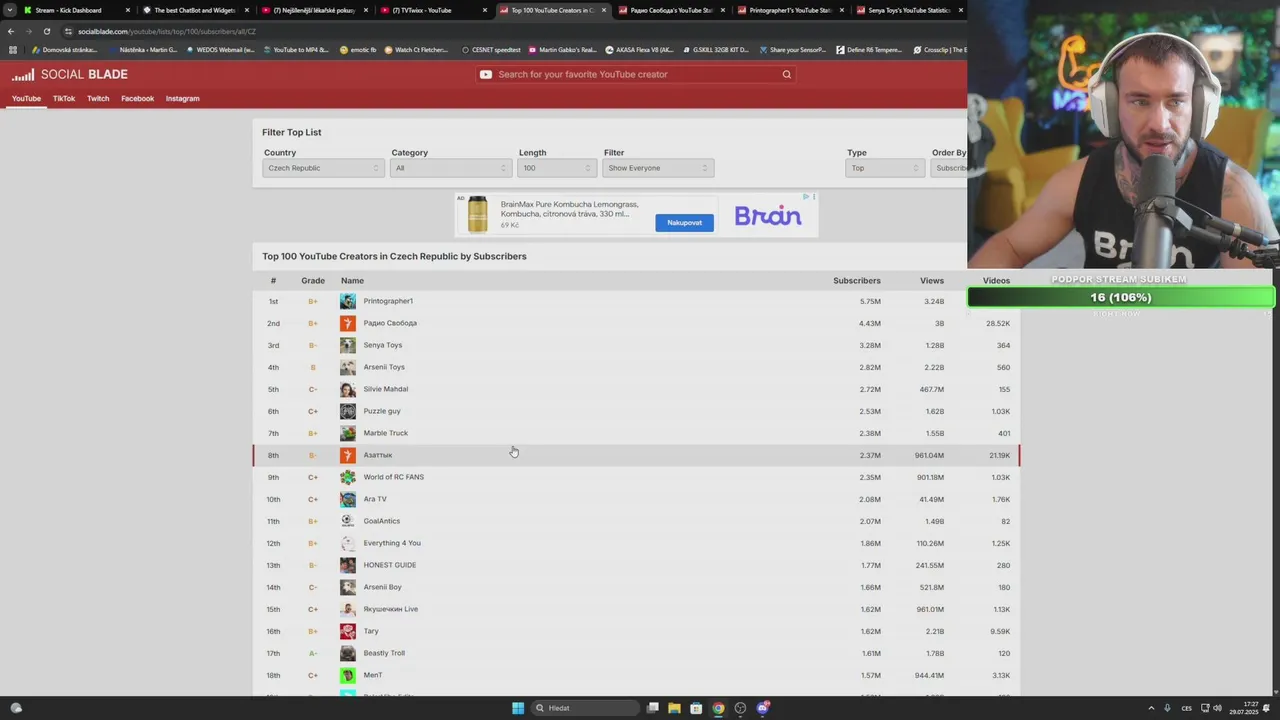Open Printographer1 channel link
1280x720 pixels.
pos(388,301)
